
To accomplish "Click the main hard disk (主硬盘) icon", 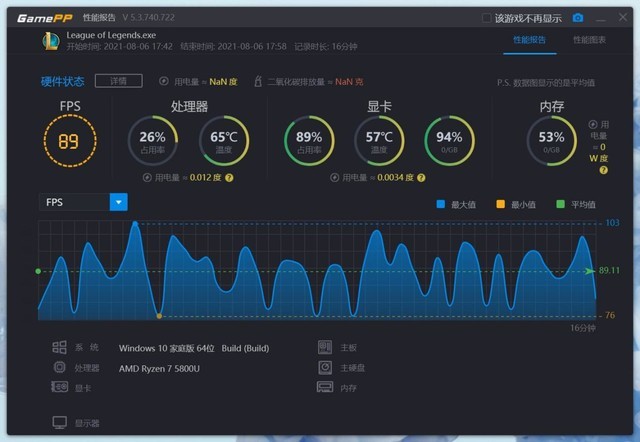I will [324, 368].
